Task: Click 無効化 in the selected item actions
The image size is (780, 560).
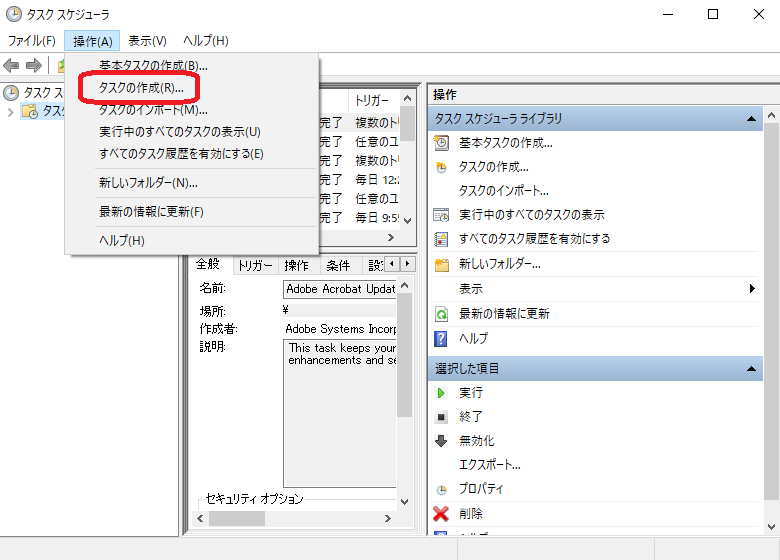Action: [x=477, y=441]
